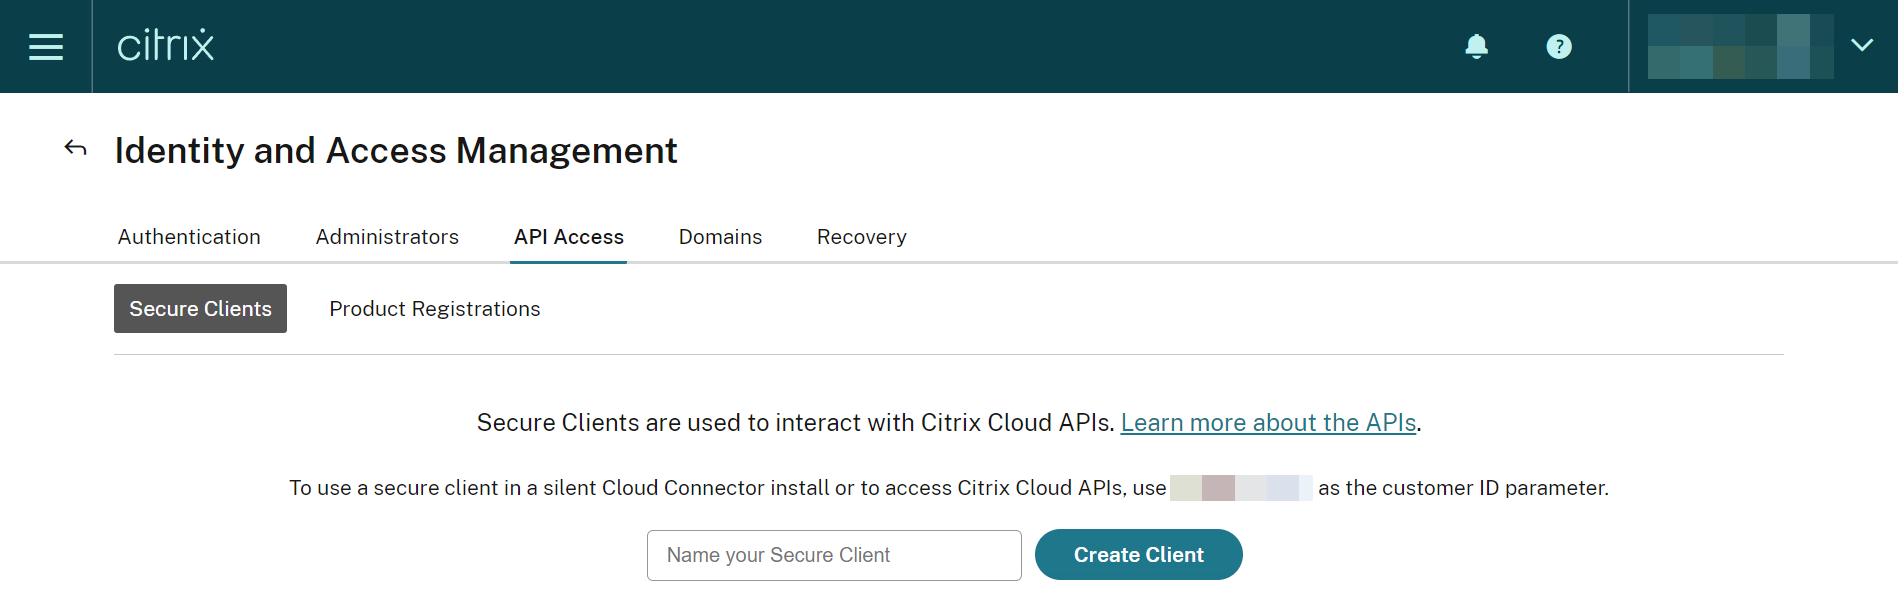Image resolution: width=1898 pixels, height=597 pixels.
Task: Expand the account menu chevron
Action: (1861, 45)
